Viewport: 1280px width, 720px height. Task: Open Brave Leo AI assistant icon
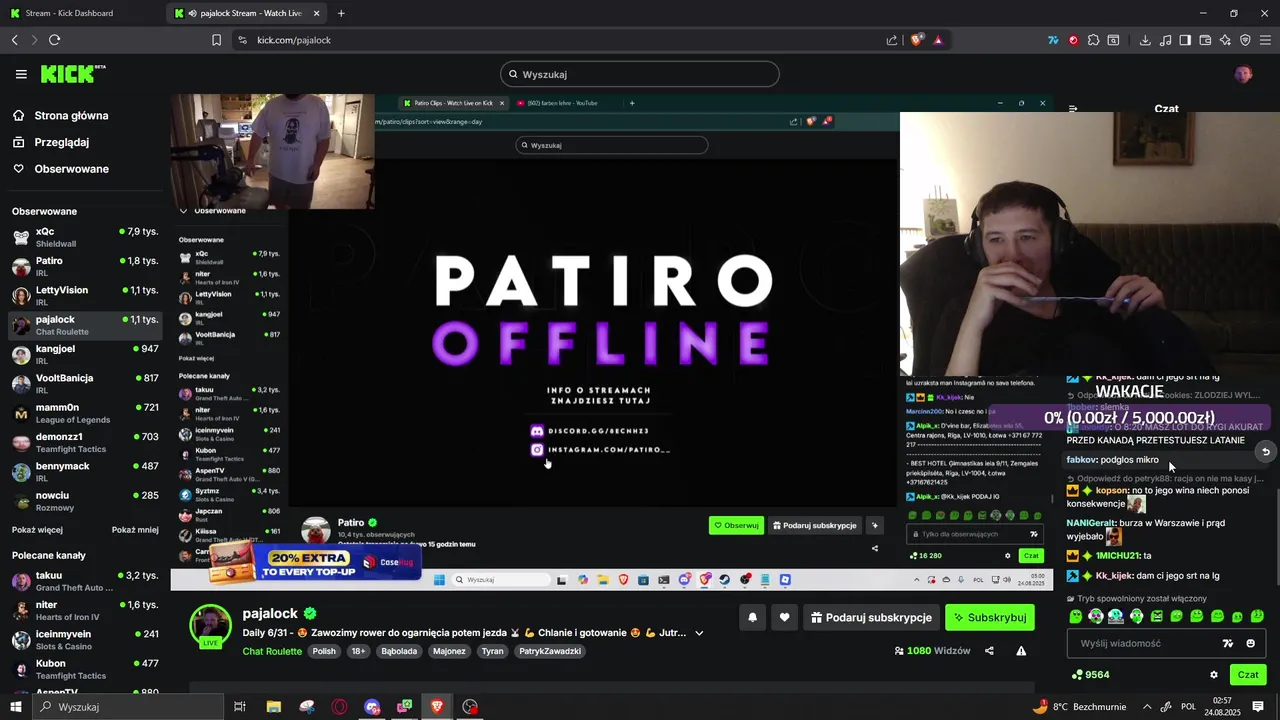pyautogui.click(x=1225, y=40)
